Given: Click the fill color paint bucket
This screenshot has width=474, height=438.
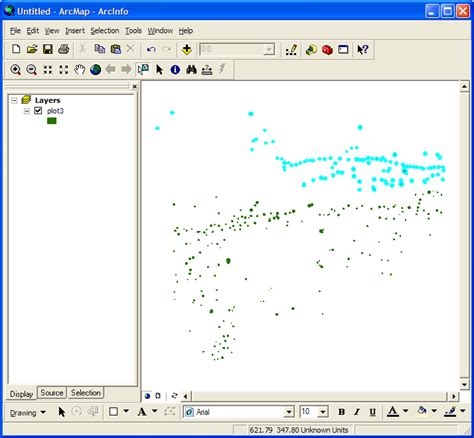Looking at the screenshot, I should click(x=422, y=411).
